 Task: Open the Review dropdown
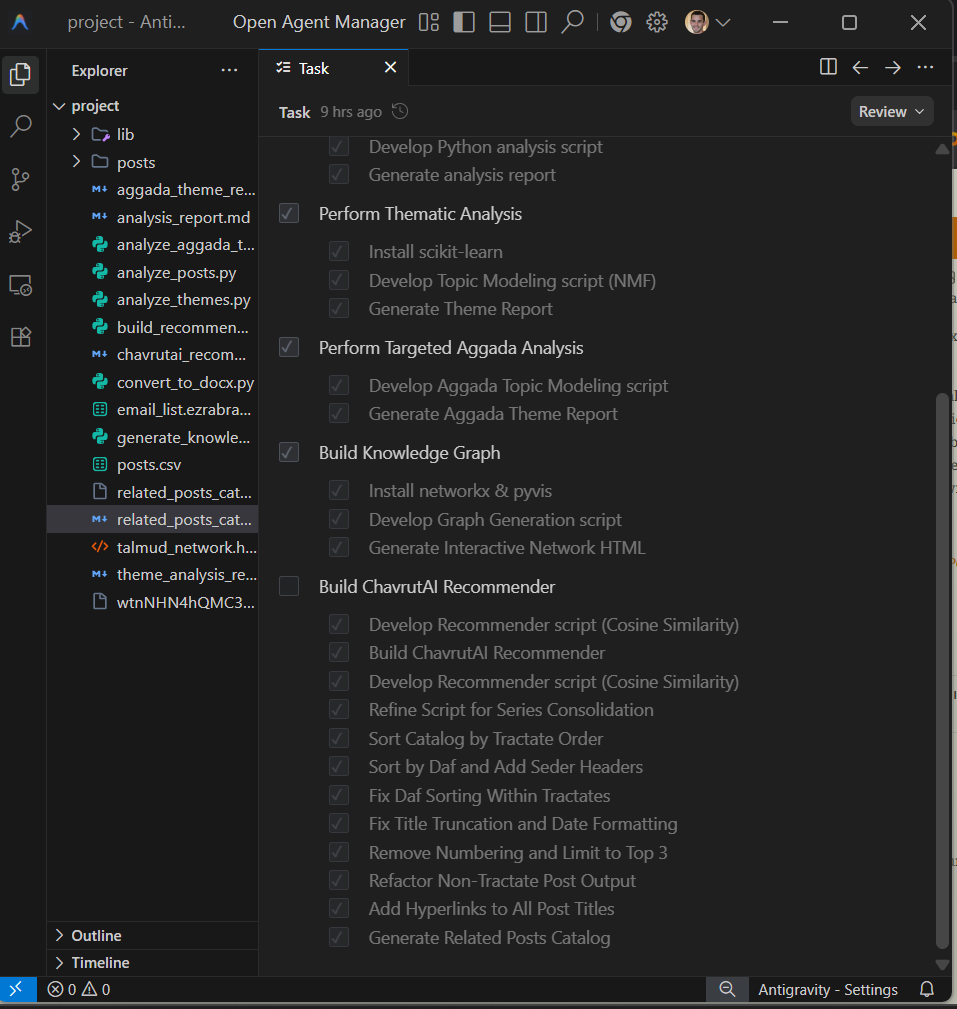(x=892, y=112)
